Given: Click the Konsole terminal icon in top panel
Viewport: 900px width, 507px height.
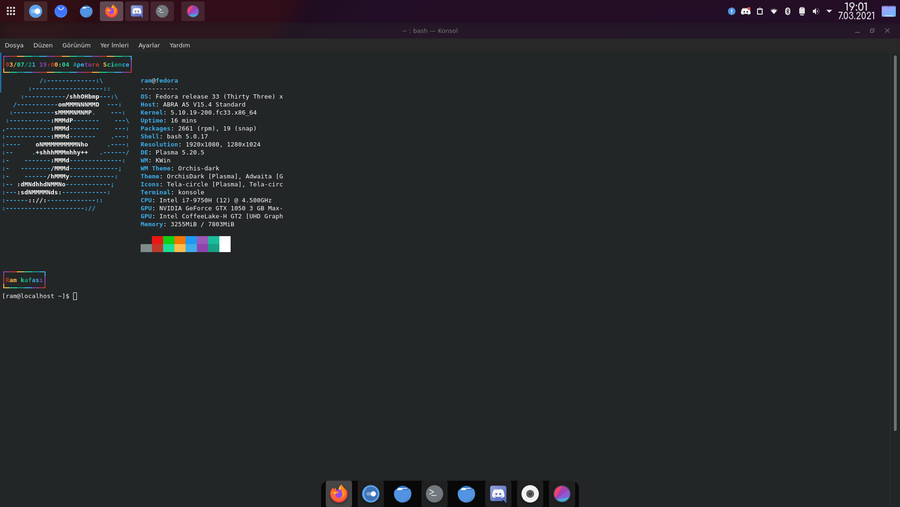Looking at the screenshot, I should coord(162,11).
